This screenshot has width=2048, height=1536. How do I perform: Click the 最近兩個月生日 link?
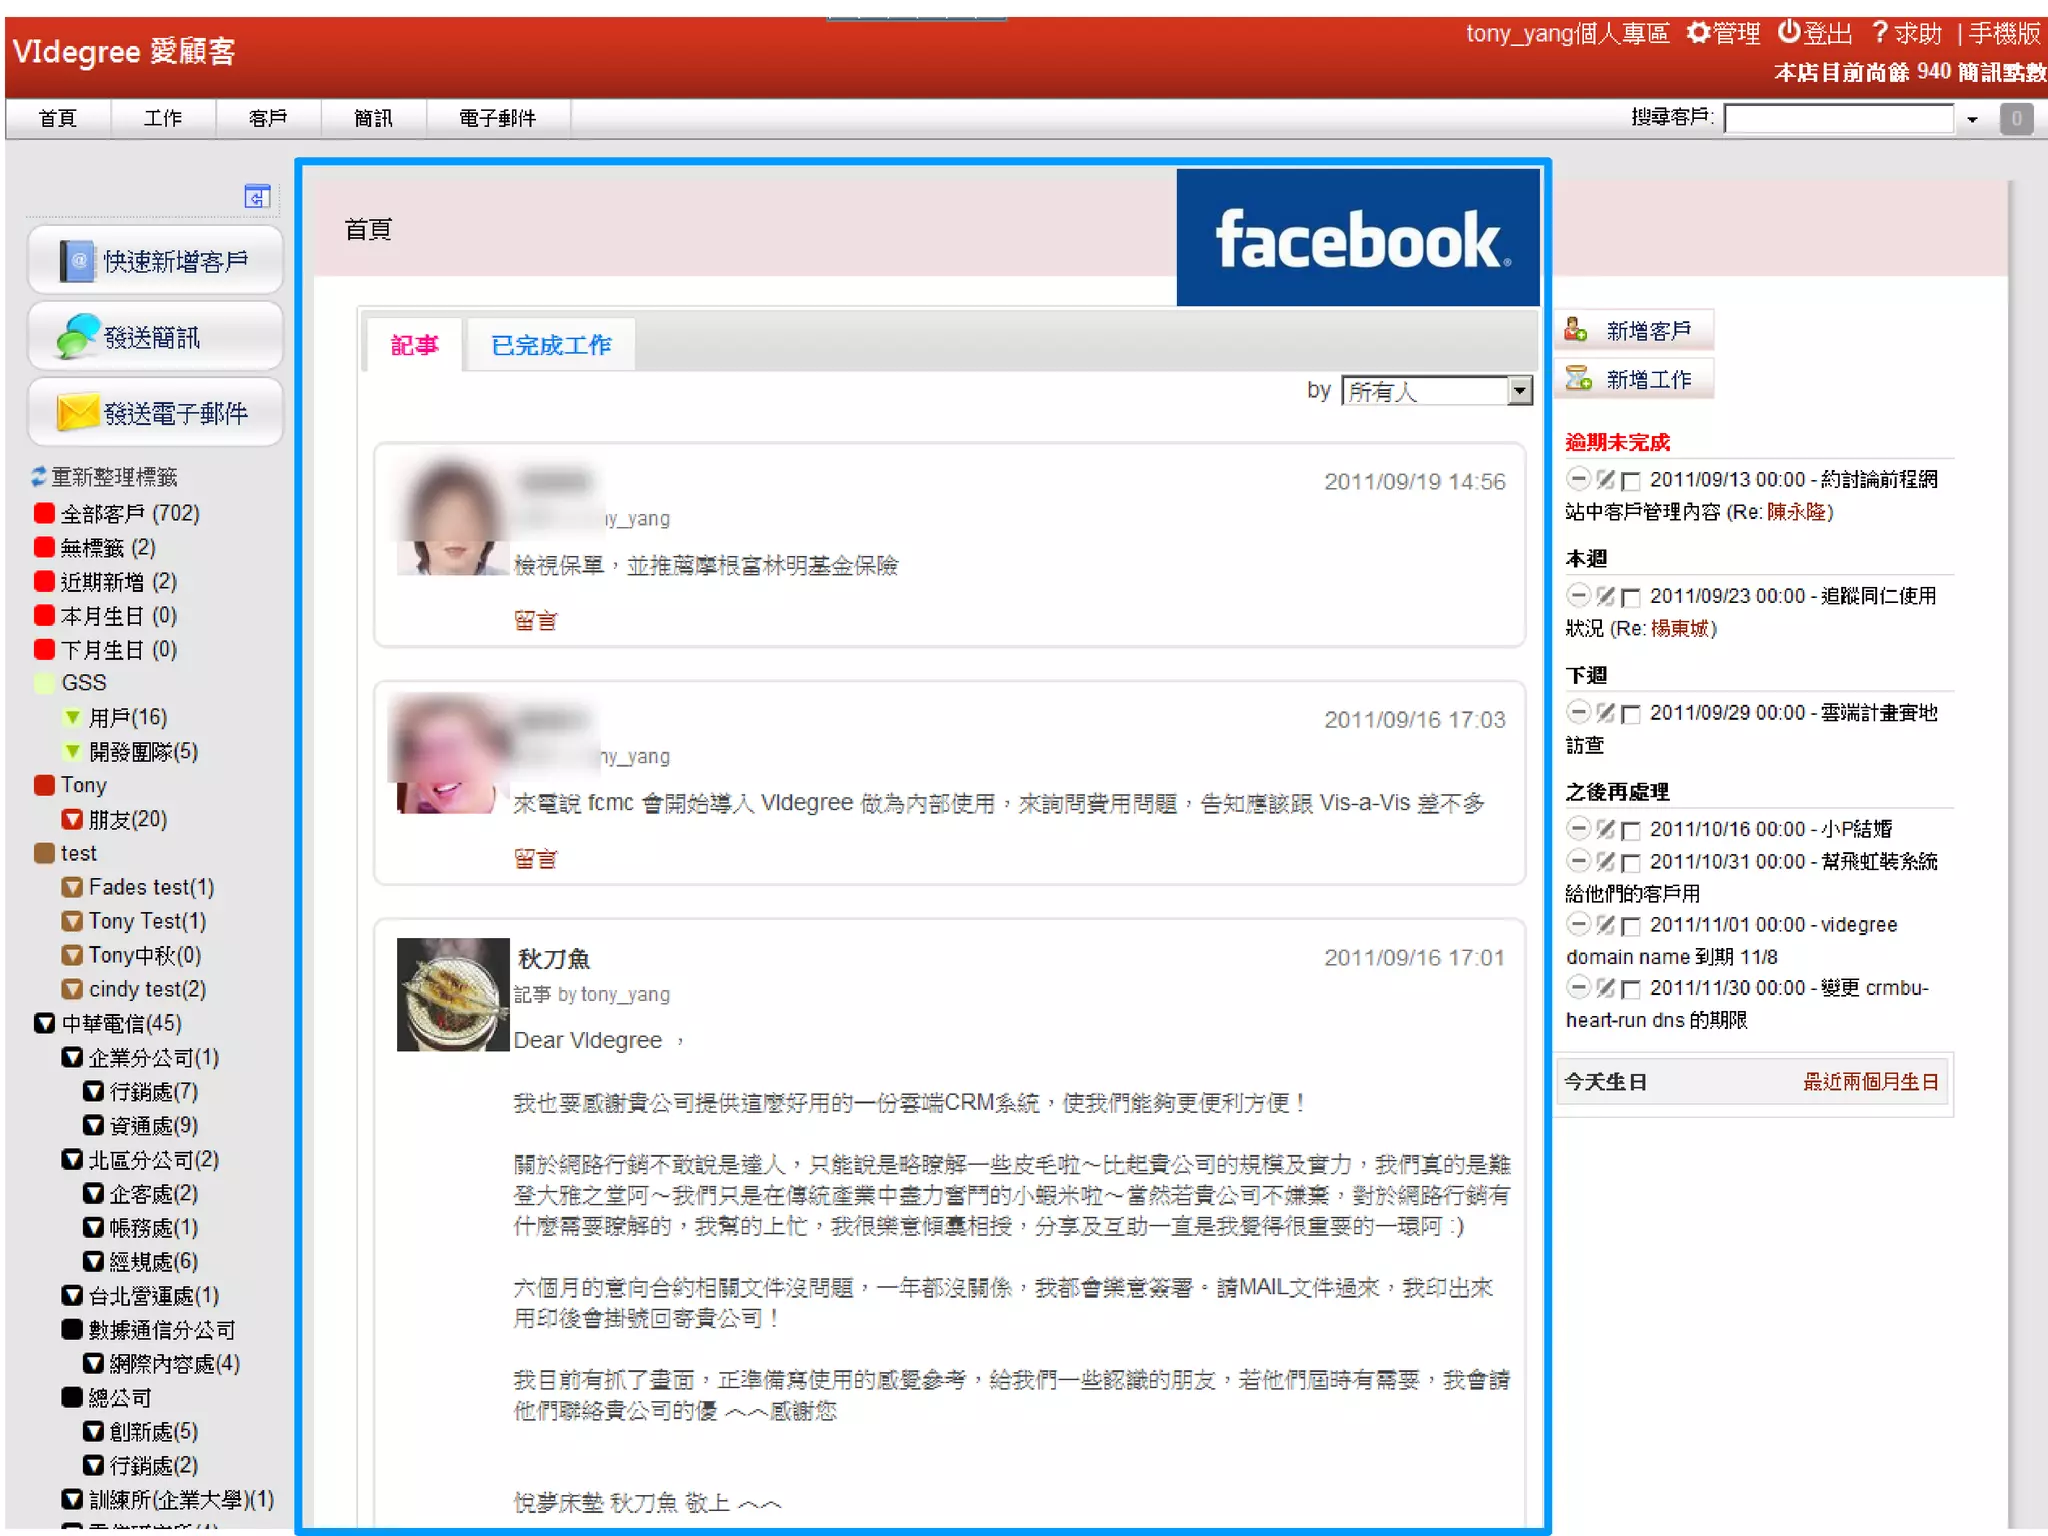click(1870, 1082)
